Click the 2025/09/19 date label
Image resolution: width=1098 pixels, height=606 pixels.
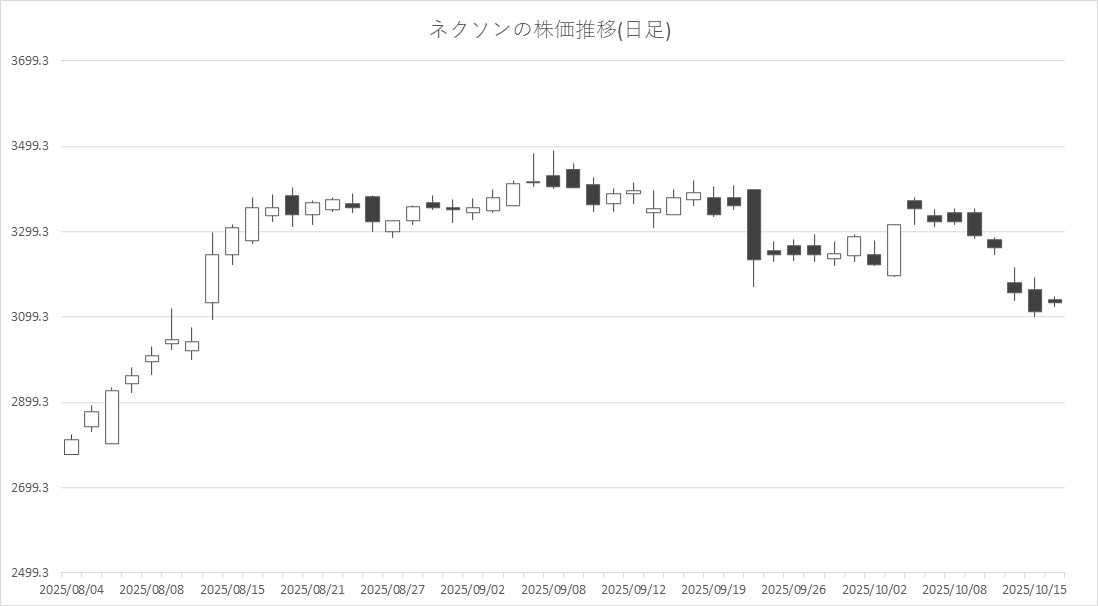click(x=713, y=590)
